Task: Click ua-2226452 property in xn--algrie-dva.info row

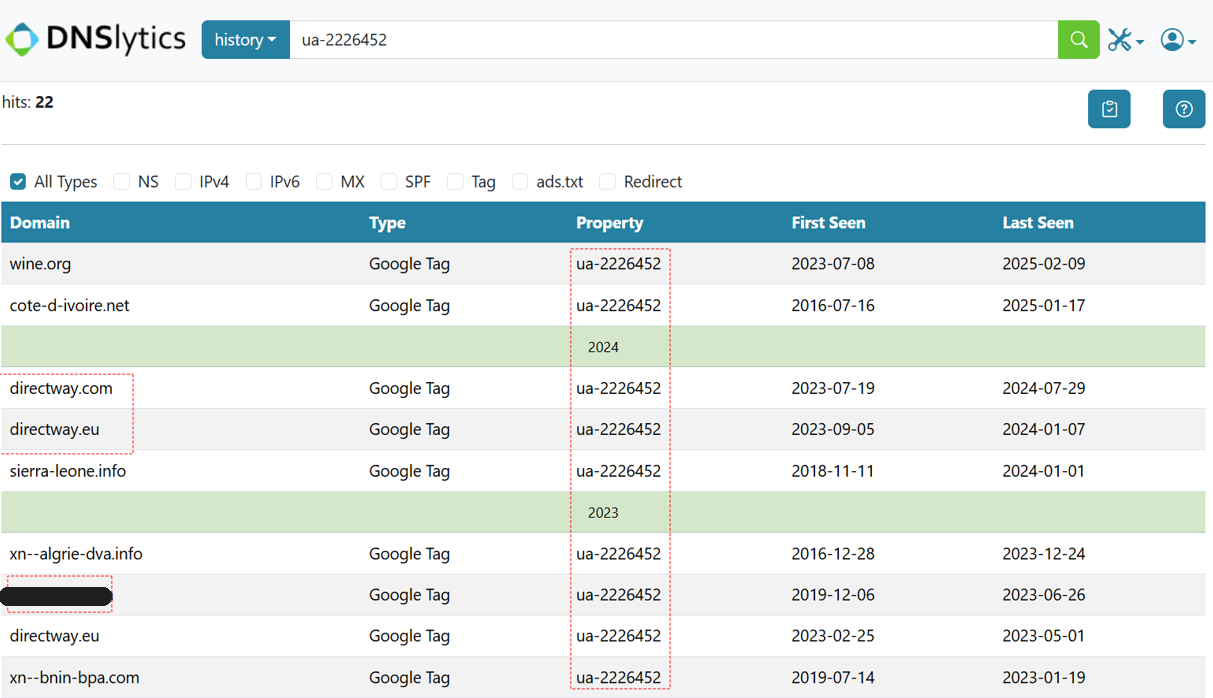Action: coord(618,553)
